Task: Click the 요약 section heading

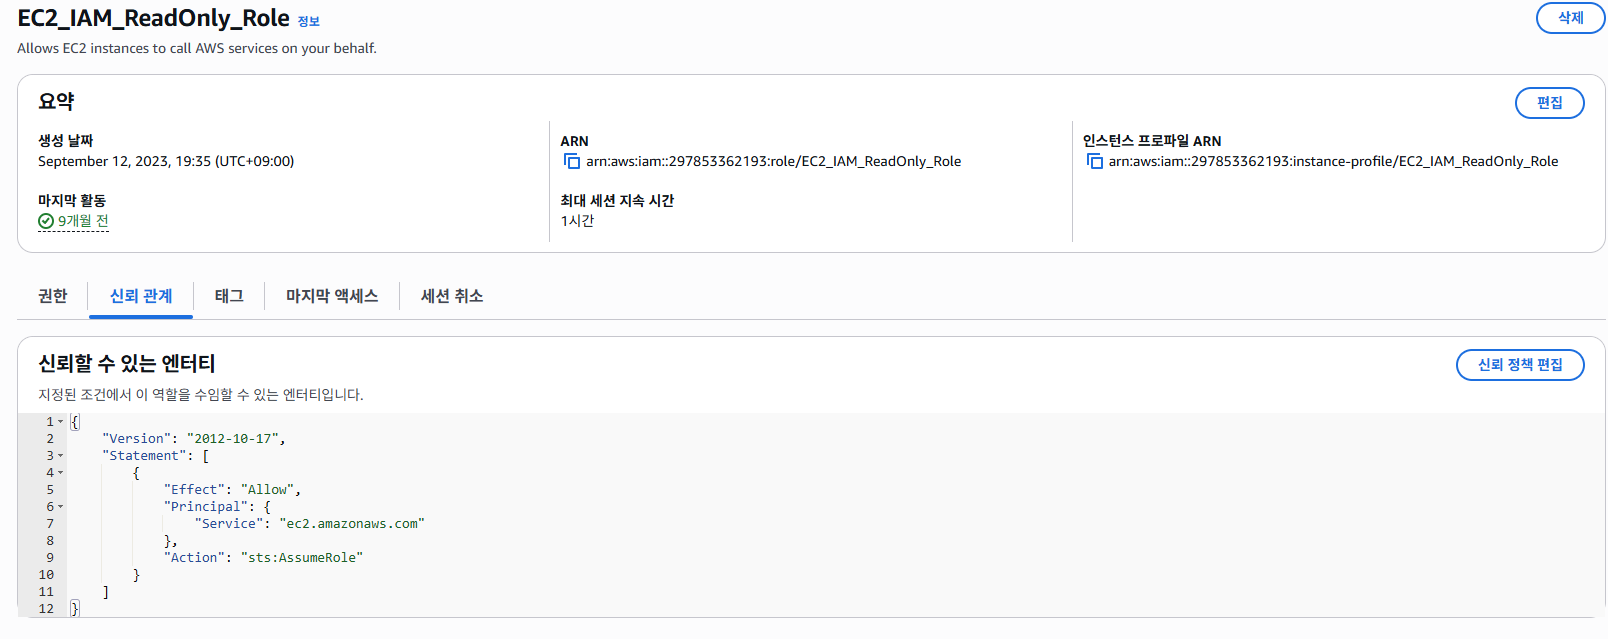Action: click(56, 101)
